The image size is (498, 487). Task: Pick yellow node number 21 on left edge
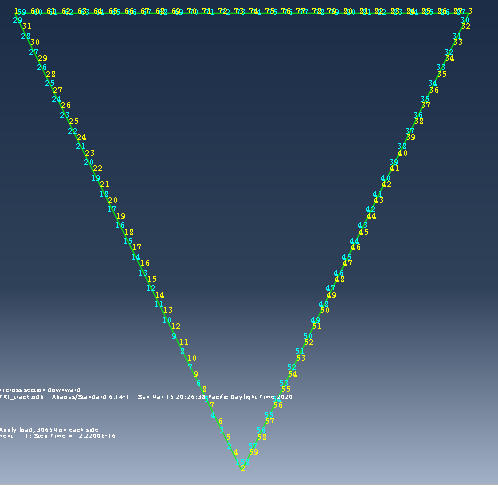[105, 184]
